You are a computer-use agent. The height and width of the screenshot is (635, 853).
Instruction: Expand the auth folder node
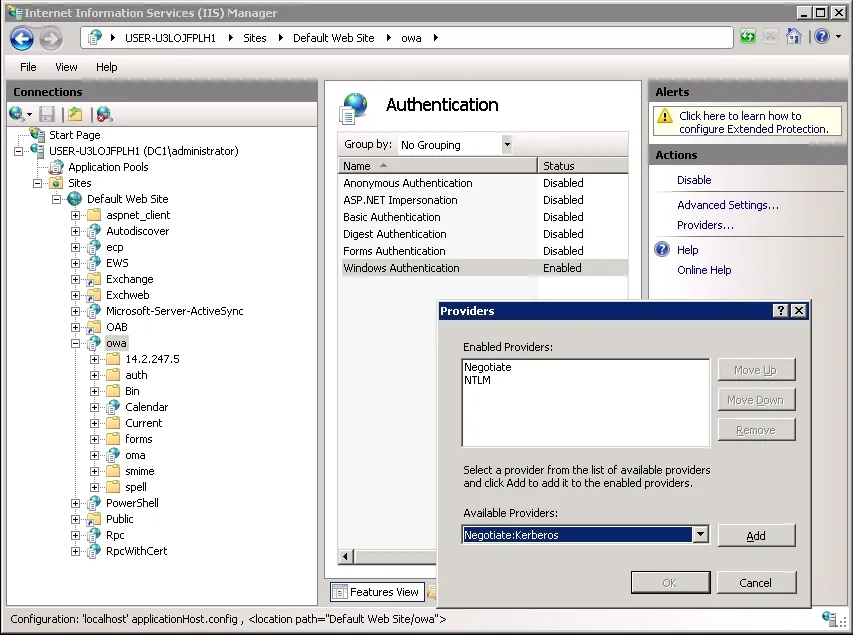(x=95, y=375)
